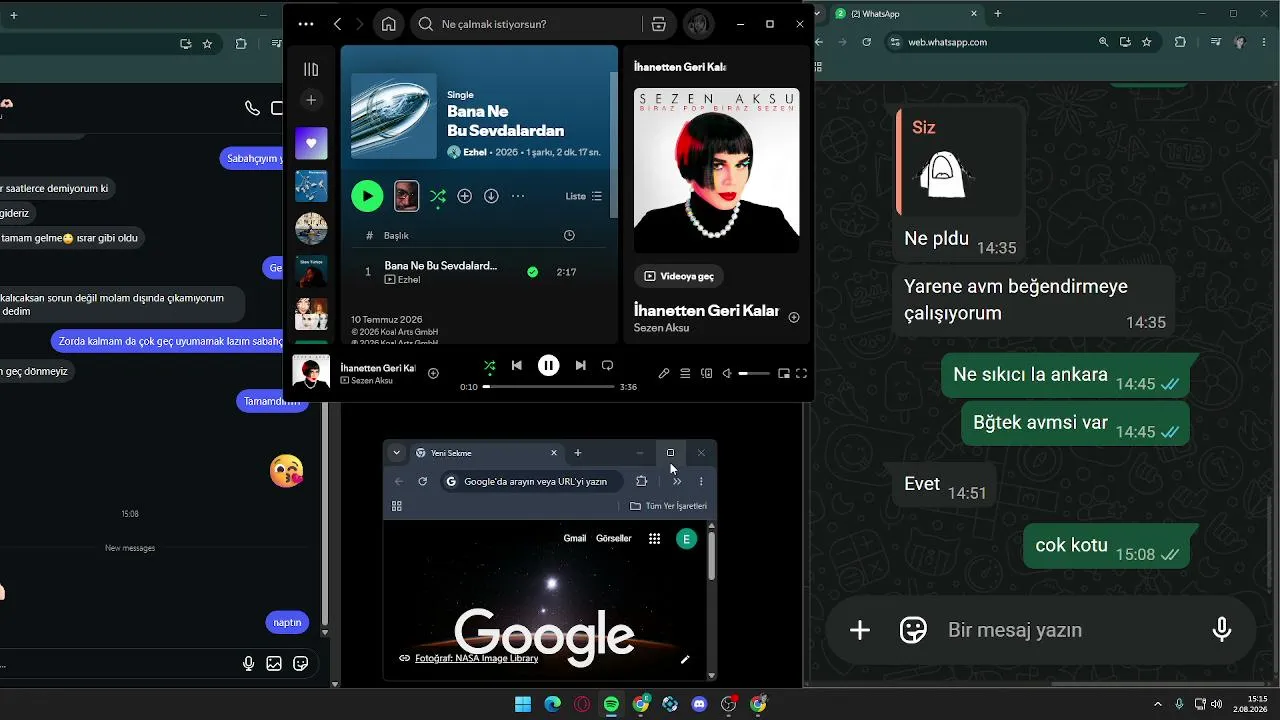Toggle shuffle for the single's track list

coord(438,197)
